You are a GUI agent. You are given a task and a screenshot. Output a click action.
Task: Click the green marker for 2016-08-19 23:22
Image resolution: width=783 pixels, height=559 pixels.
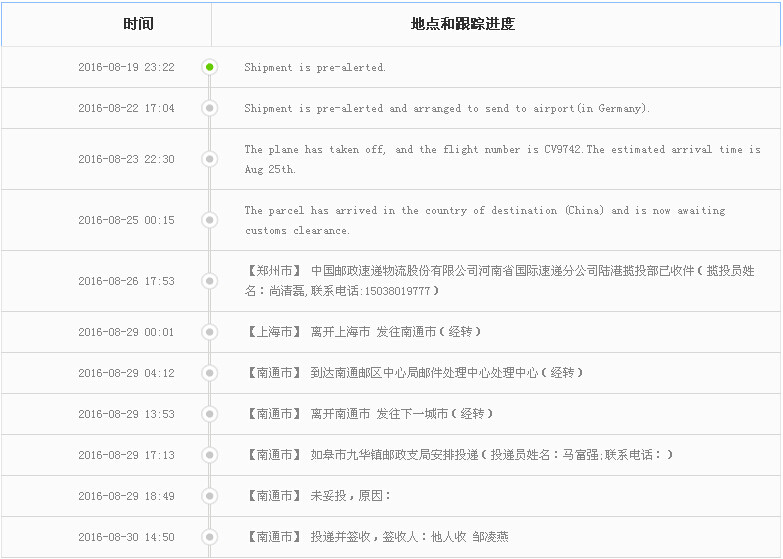click(210, 67)
